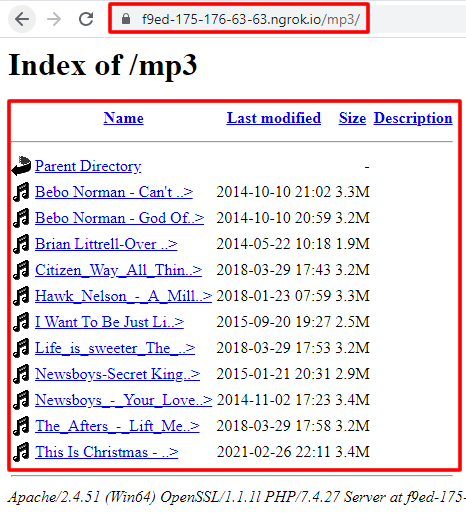466x514 pixels.
Task: Click music icon beside Life_is_sweeter file
Action: (x=21, y=348)
